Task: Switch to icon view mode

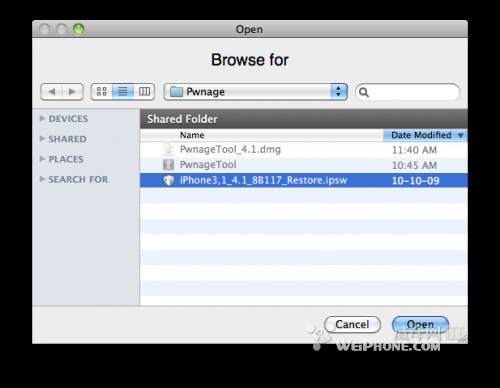Action: click(102, 91)
